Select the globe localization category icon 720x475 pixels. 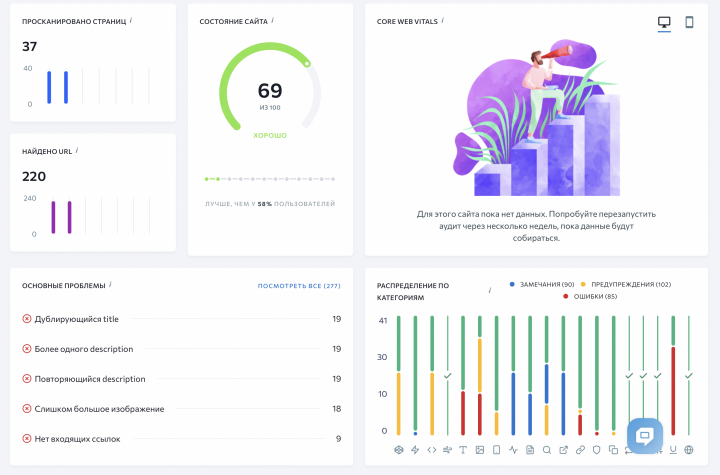689,450
